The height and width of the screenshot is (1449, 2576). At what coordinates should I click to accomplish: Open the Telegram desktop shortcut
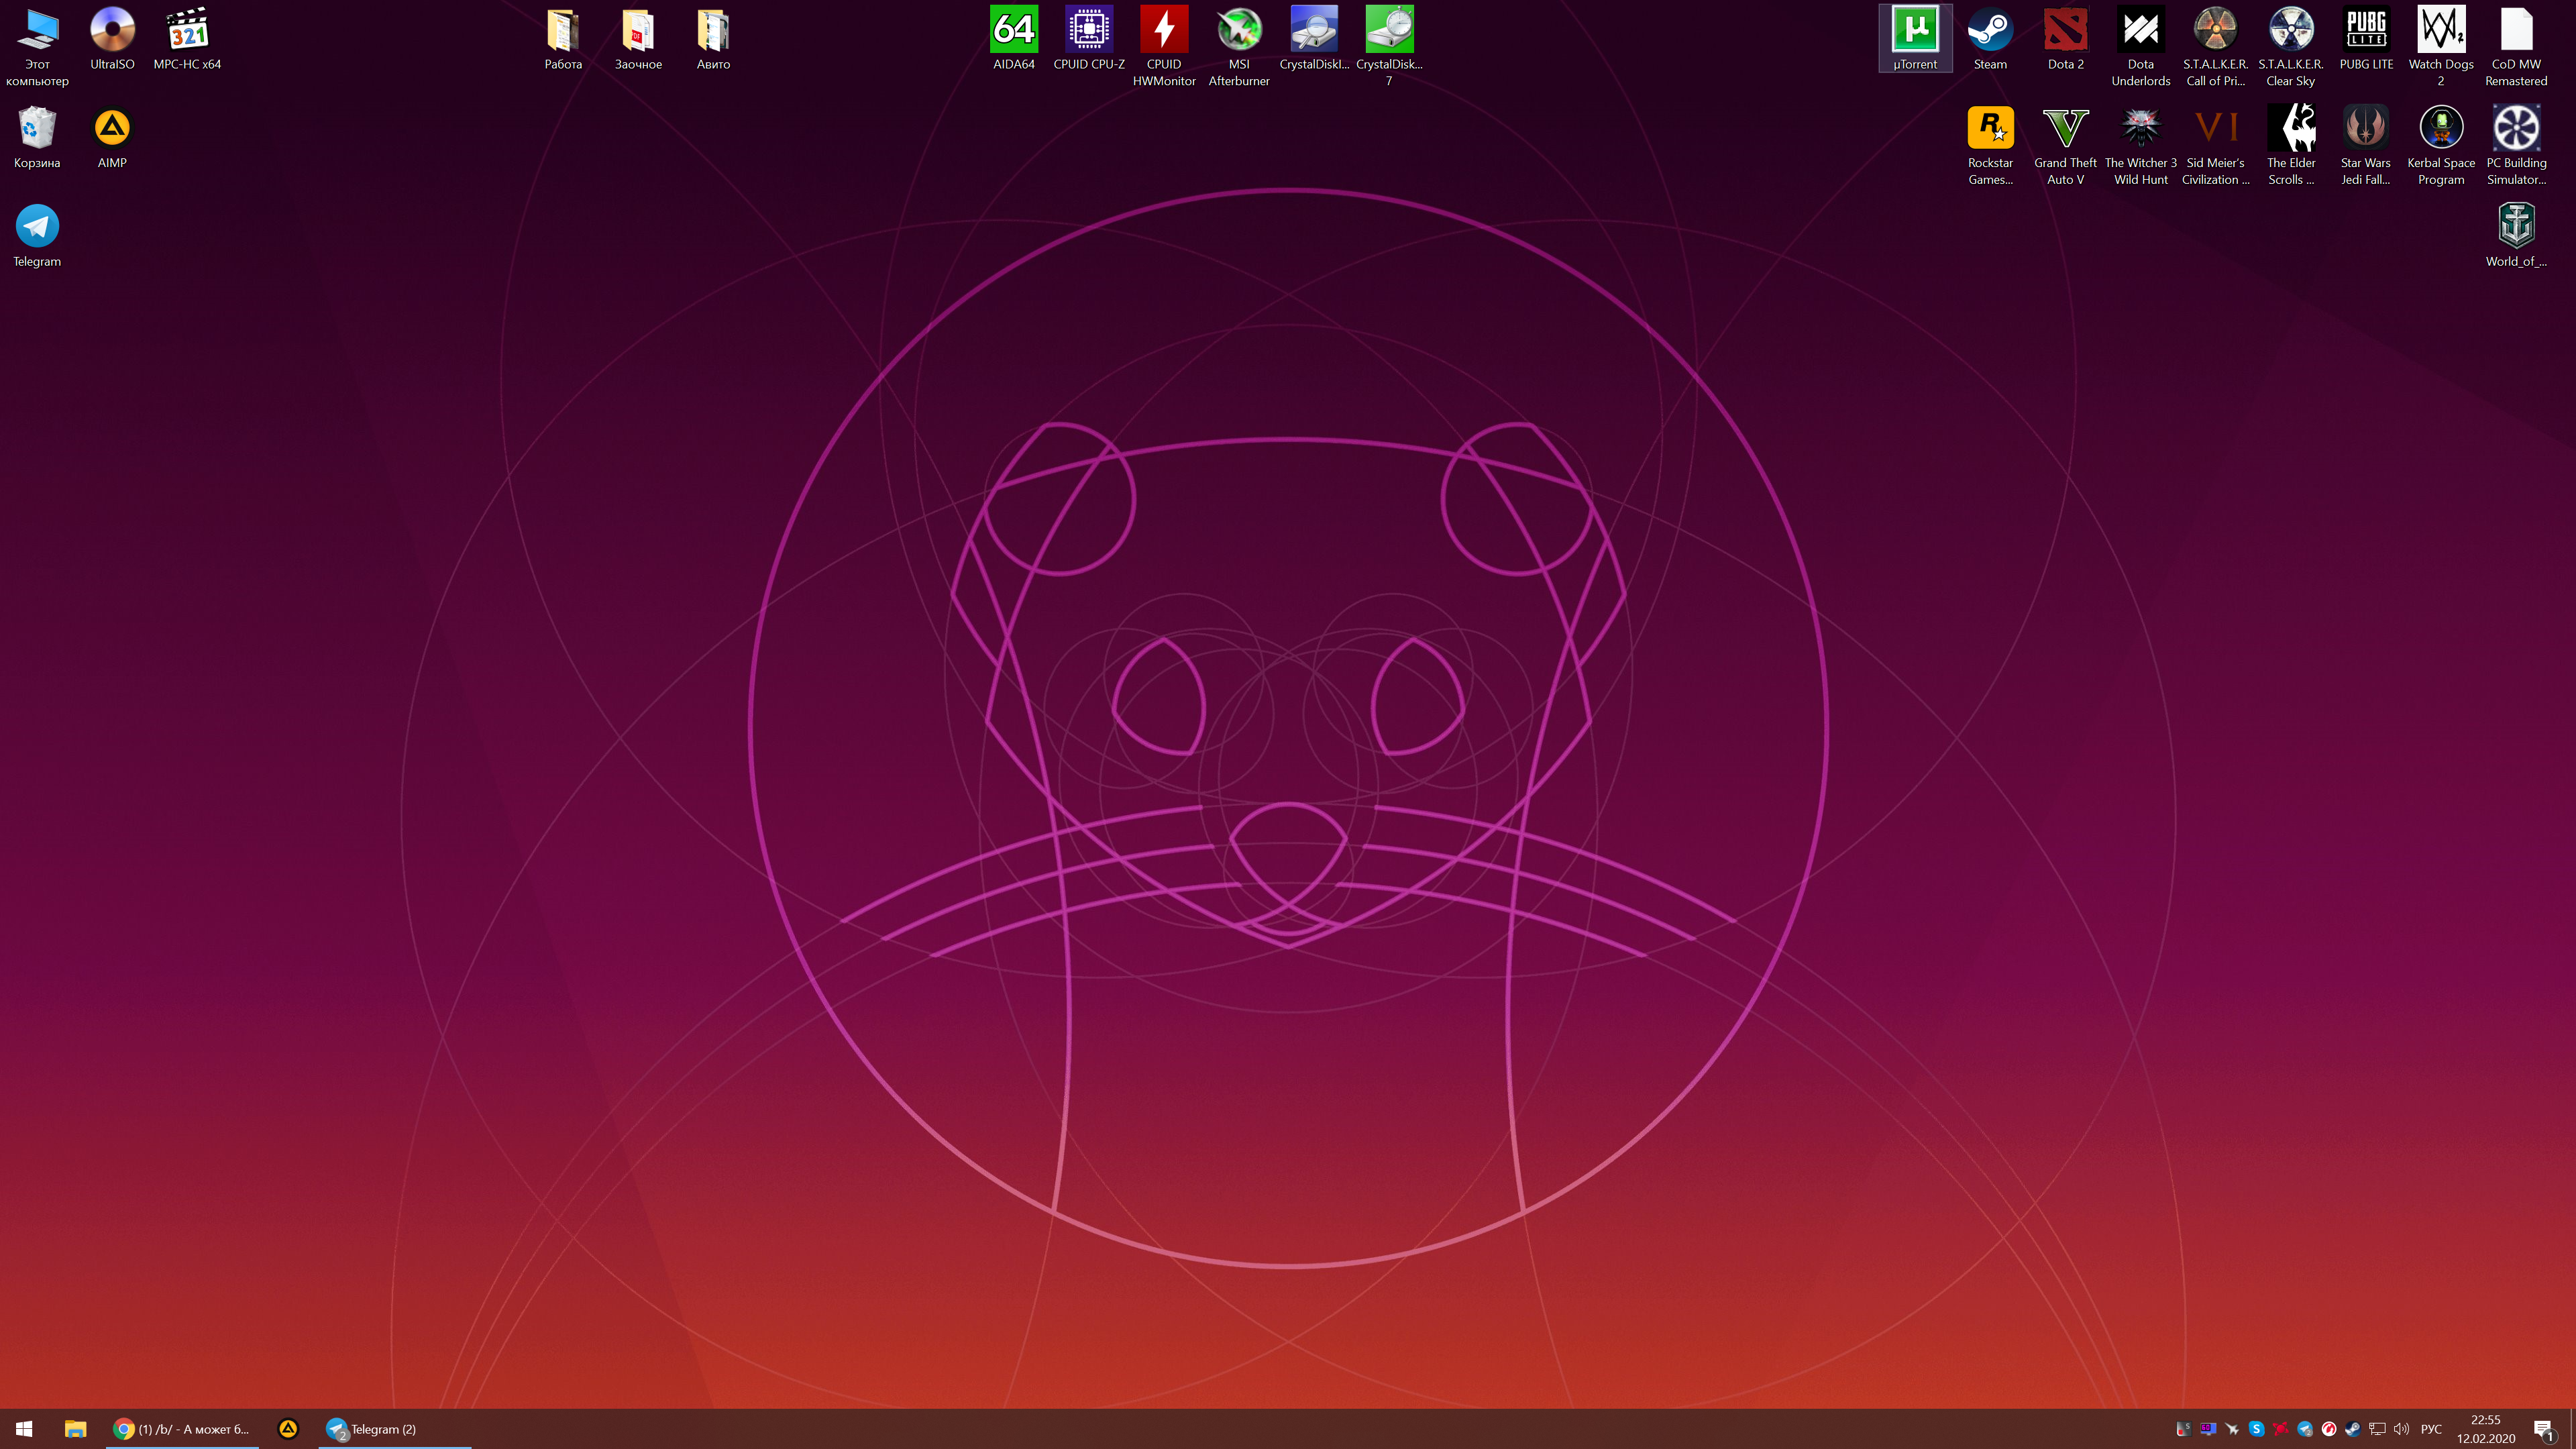tap(37, 236)
